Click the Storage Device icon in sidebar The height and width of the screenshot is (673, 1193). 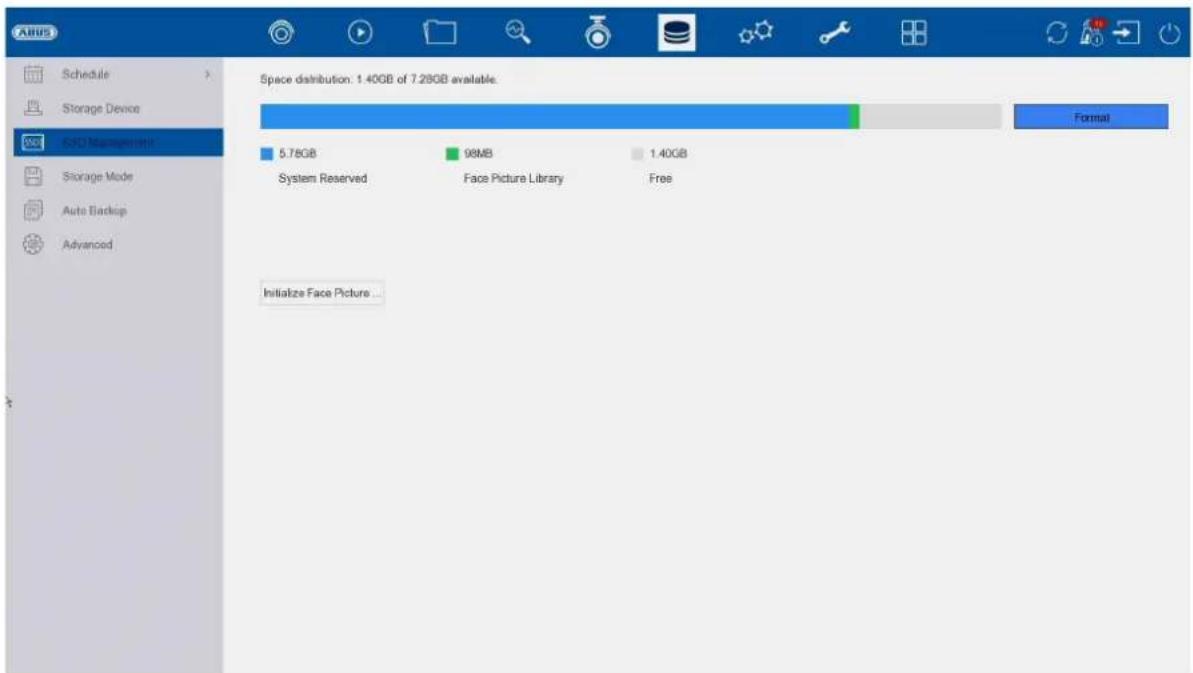click(33, 108)
